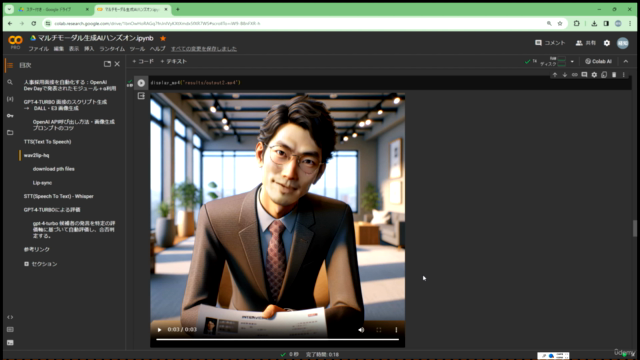The height and width of the screenshot is (360, 640).
Task: Go to 参考リンク section
Action: click(36, 249)
